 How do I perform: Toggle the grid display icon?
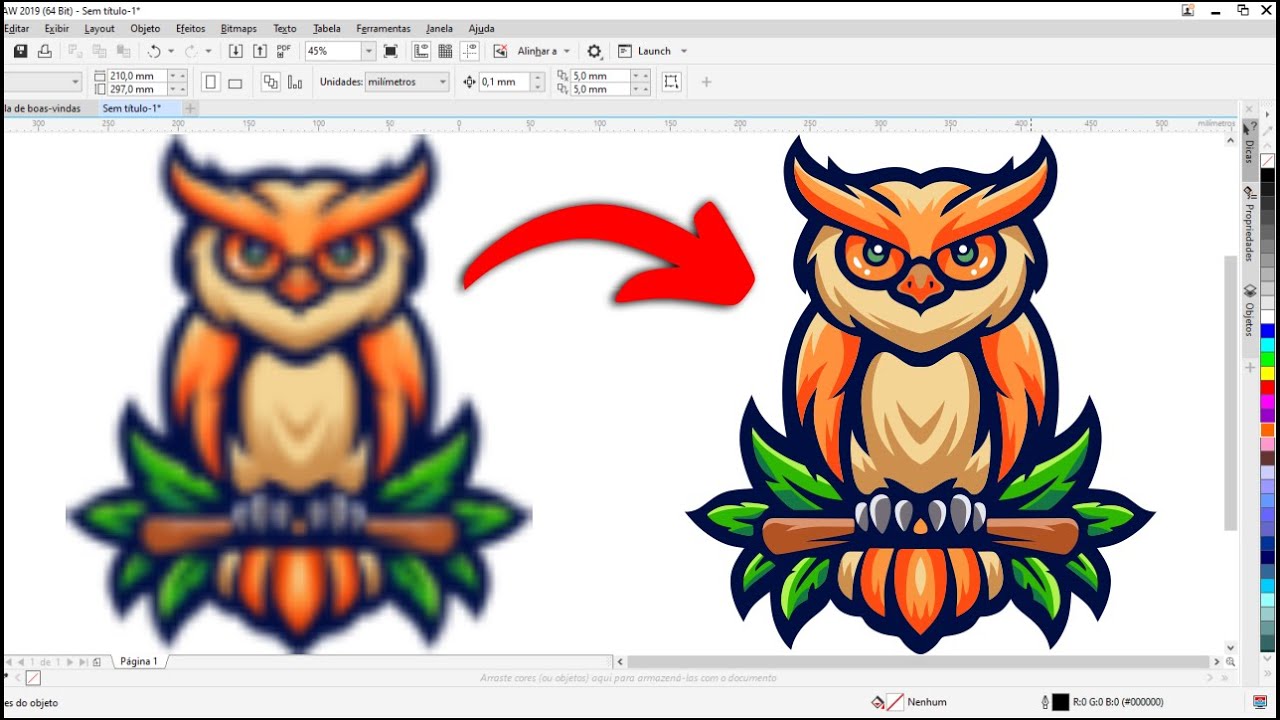click(445, 51)
